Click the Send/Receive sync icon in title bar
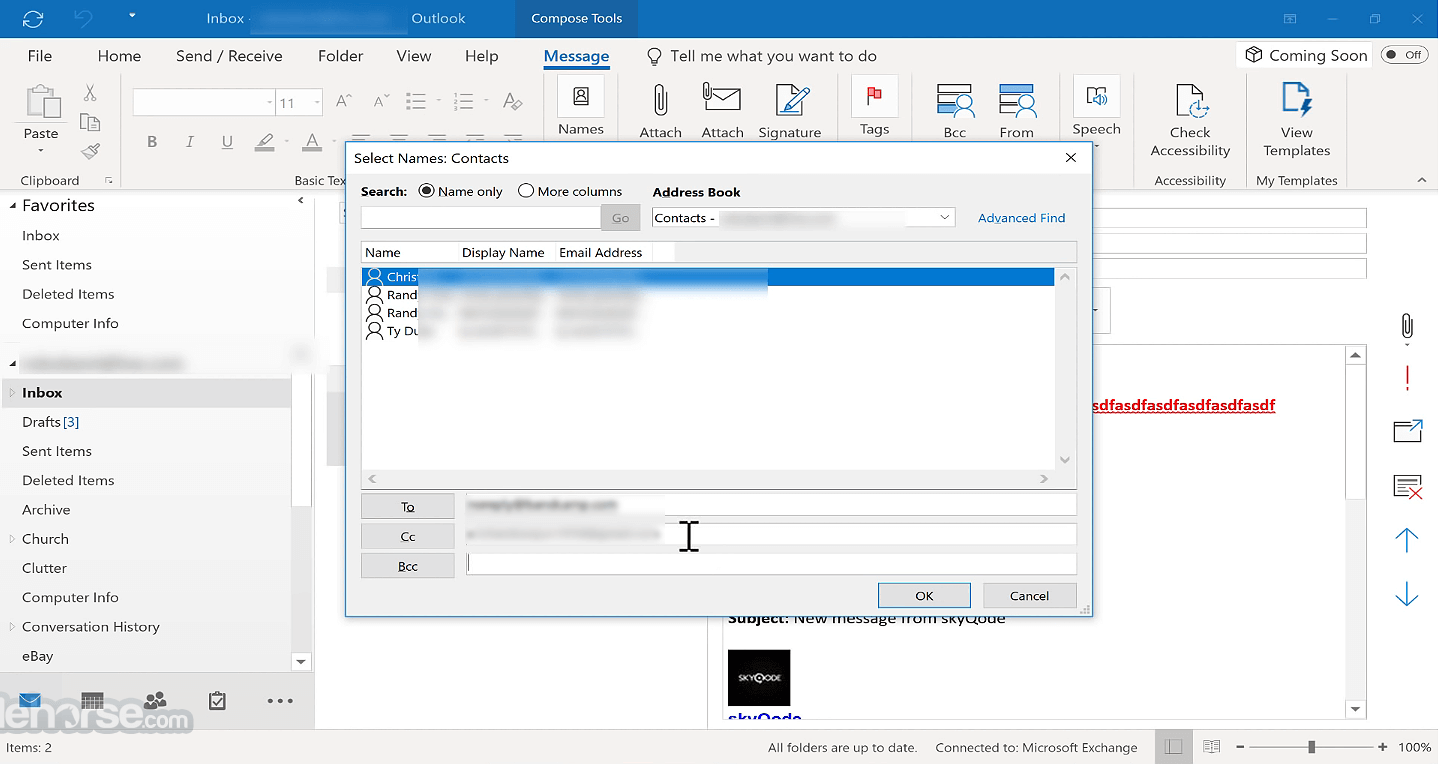1439x764 pixels. (32, 18)
